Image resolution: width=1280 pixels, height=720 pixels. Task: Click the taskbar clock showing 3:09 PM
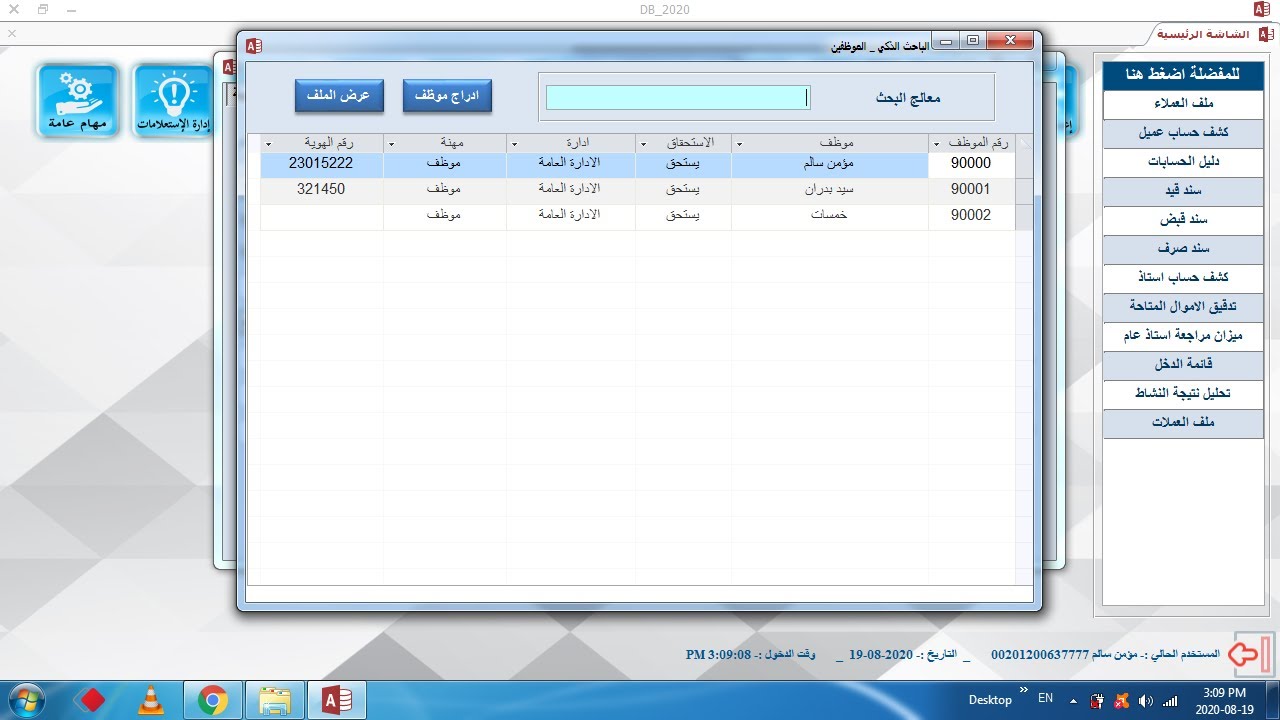click(x=1225, y=700)
